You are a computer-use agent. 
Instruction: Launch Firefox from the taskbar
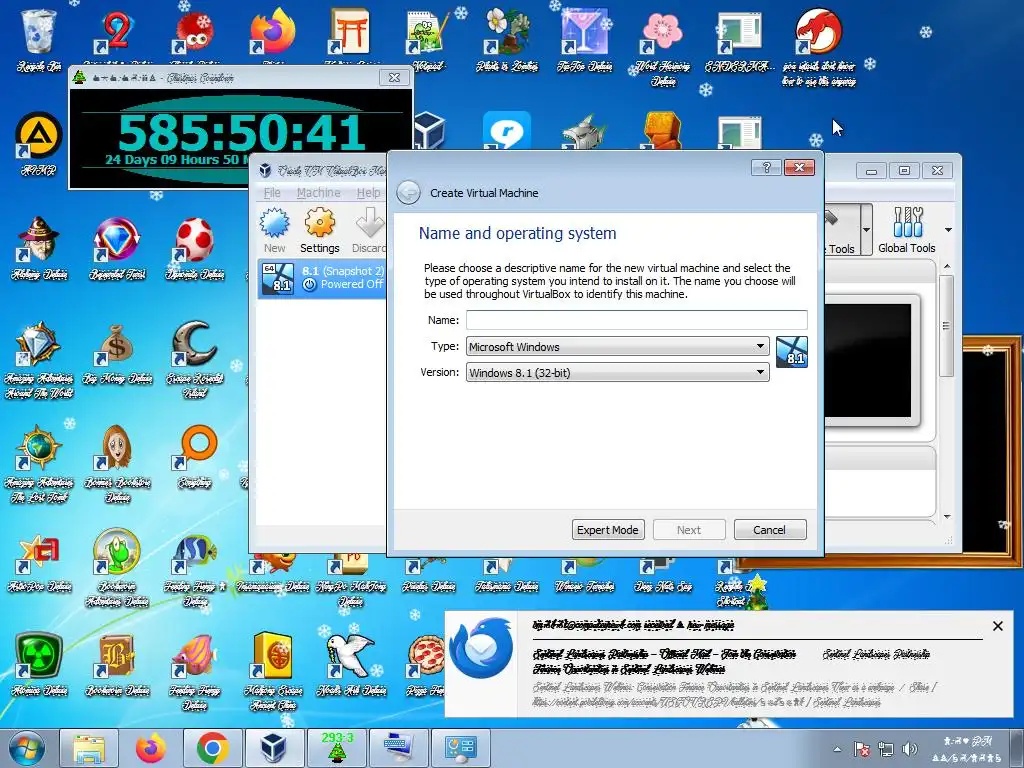pos(151,748)
